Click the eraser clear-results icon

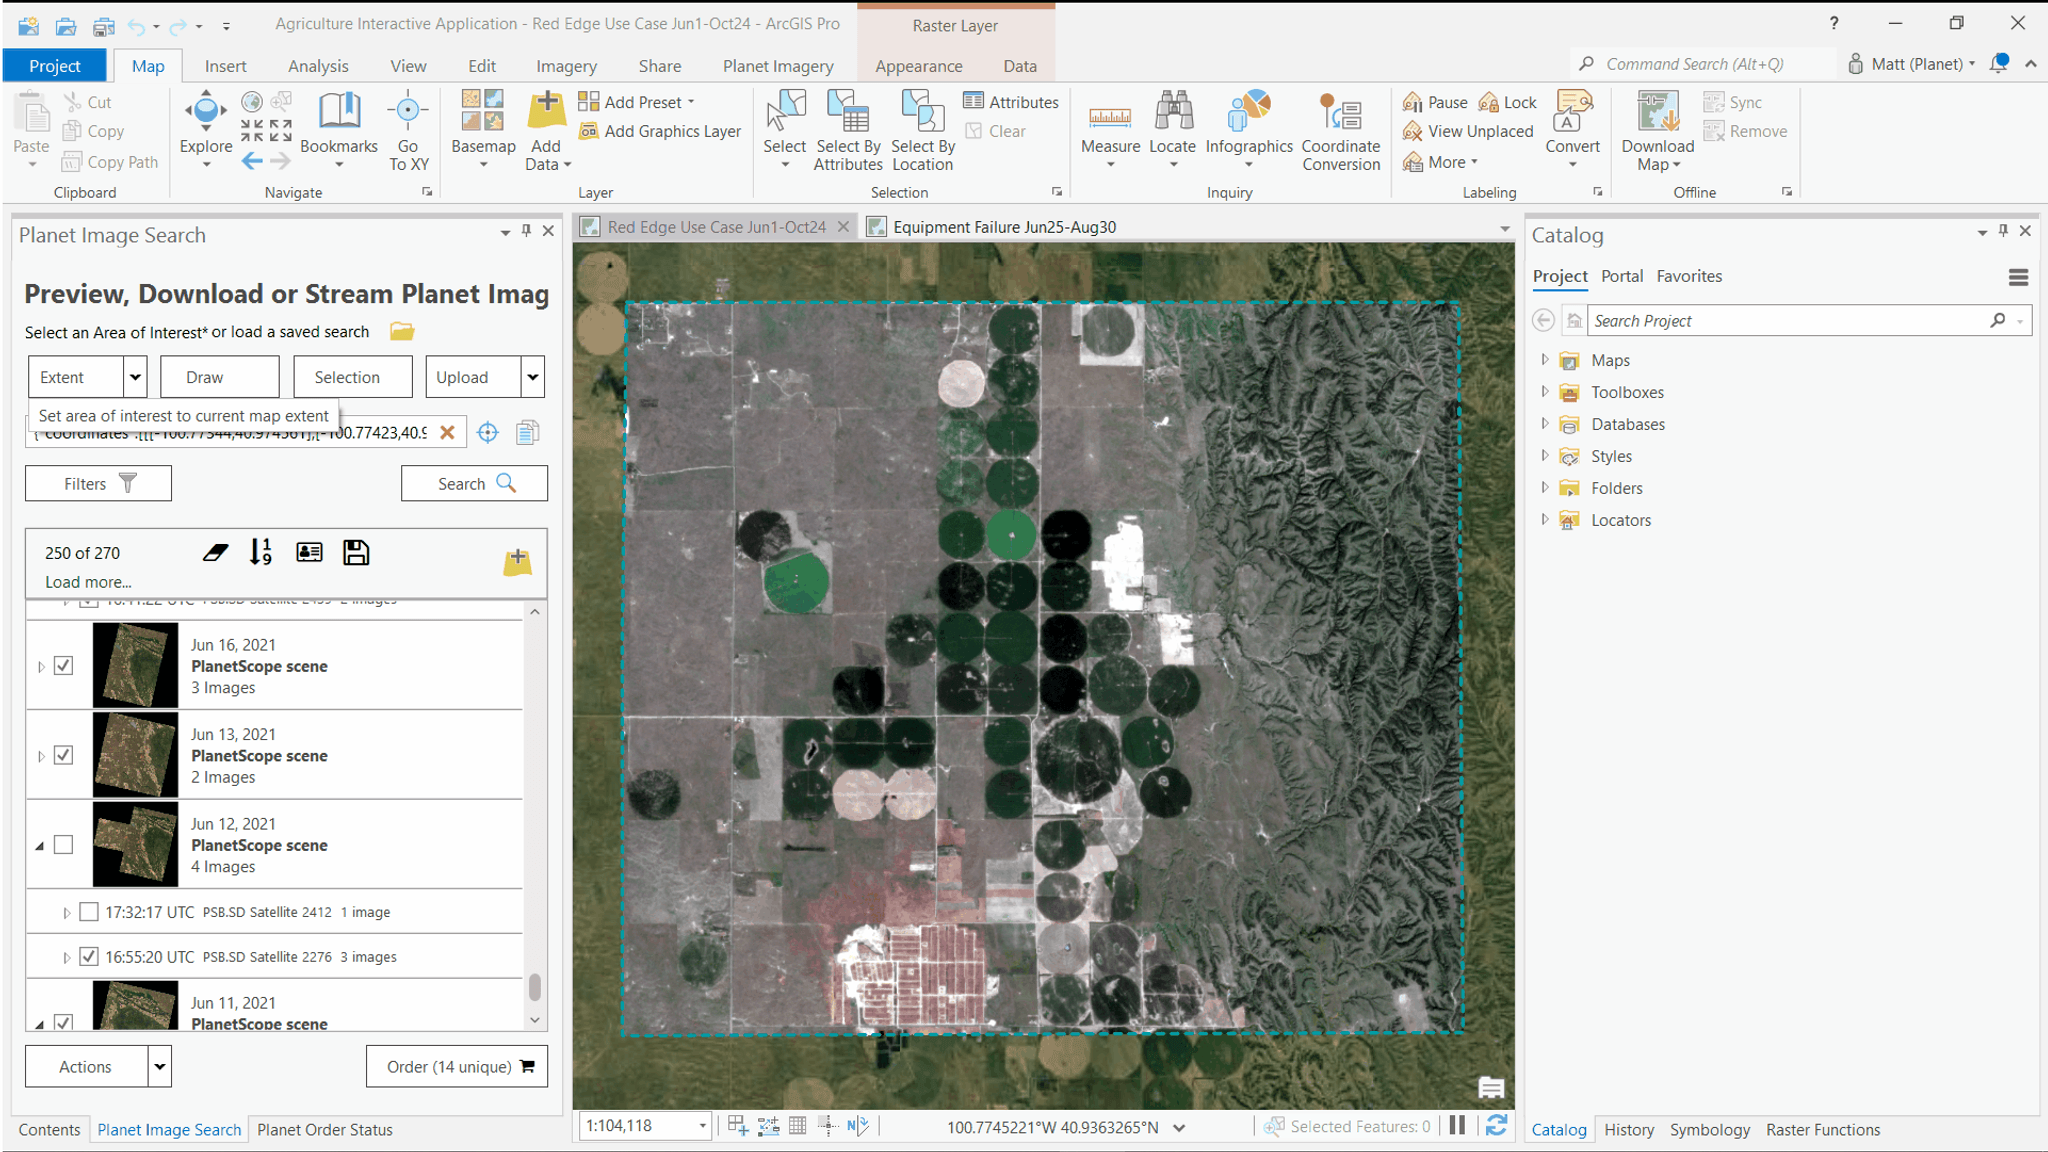[215, 552]
